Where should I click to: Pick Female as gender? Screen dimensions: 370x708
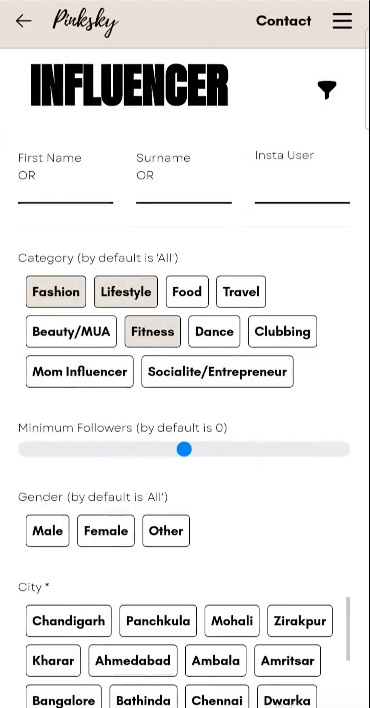[x=106, y=531]
